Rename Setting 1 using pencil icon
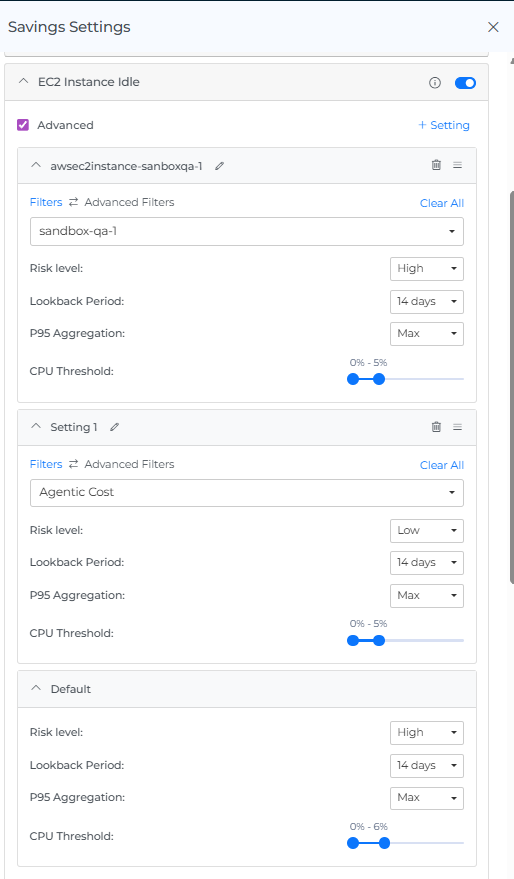 pos(114,427)
